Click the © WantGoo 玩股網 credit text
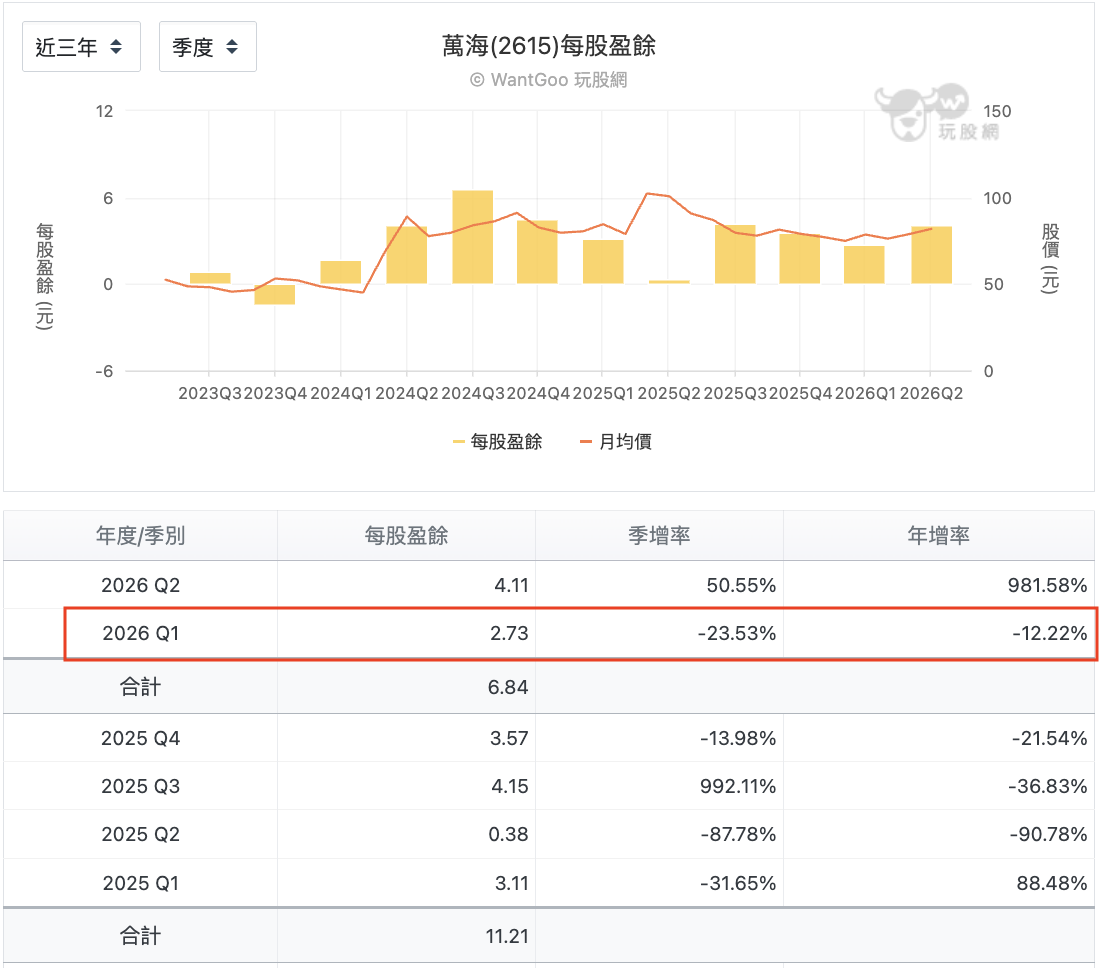 pos(549,80)
